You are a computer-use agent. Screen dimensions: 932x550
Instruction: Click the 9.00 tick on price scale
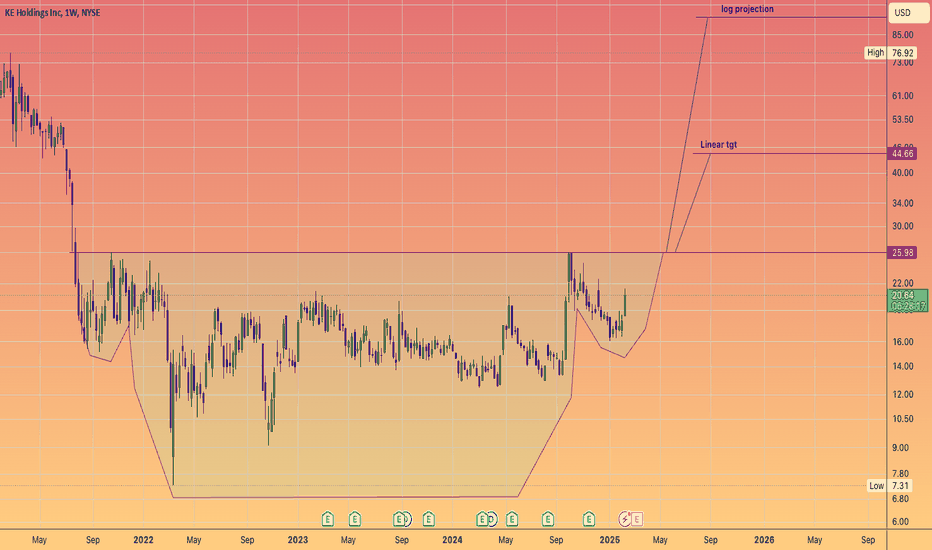pyautogui.click(x=902, y=448)
